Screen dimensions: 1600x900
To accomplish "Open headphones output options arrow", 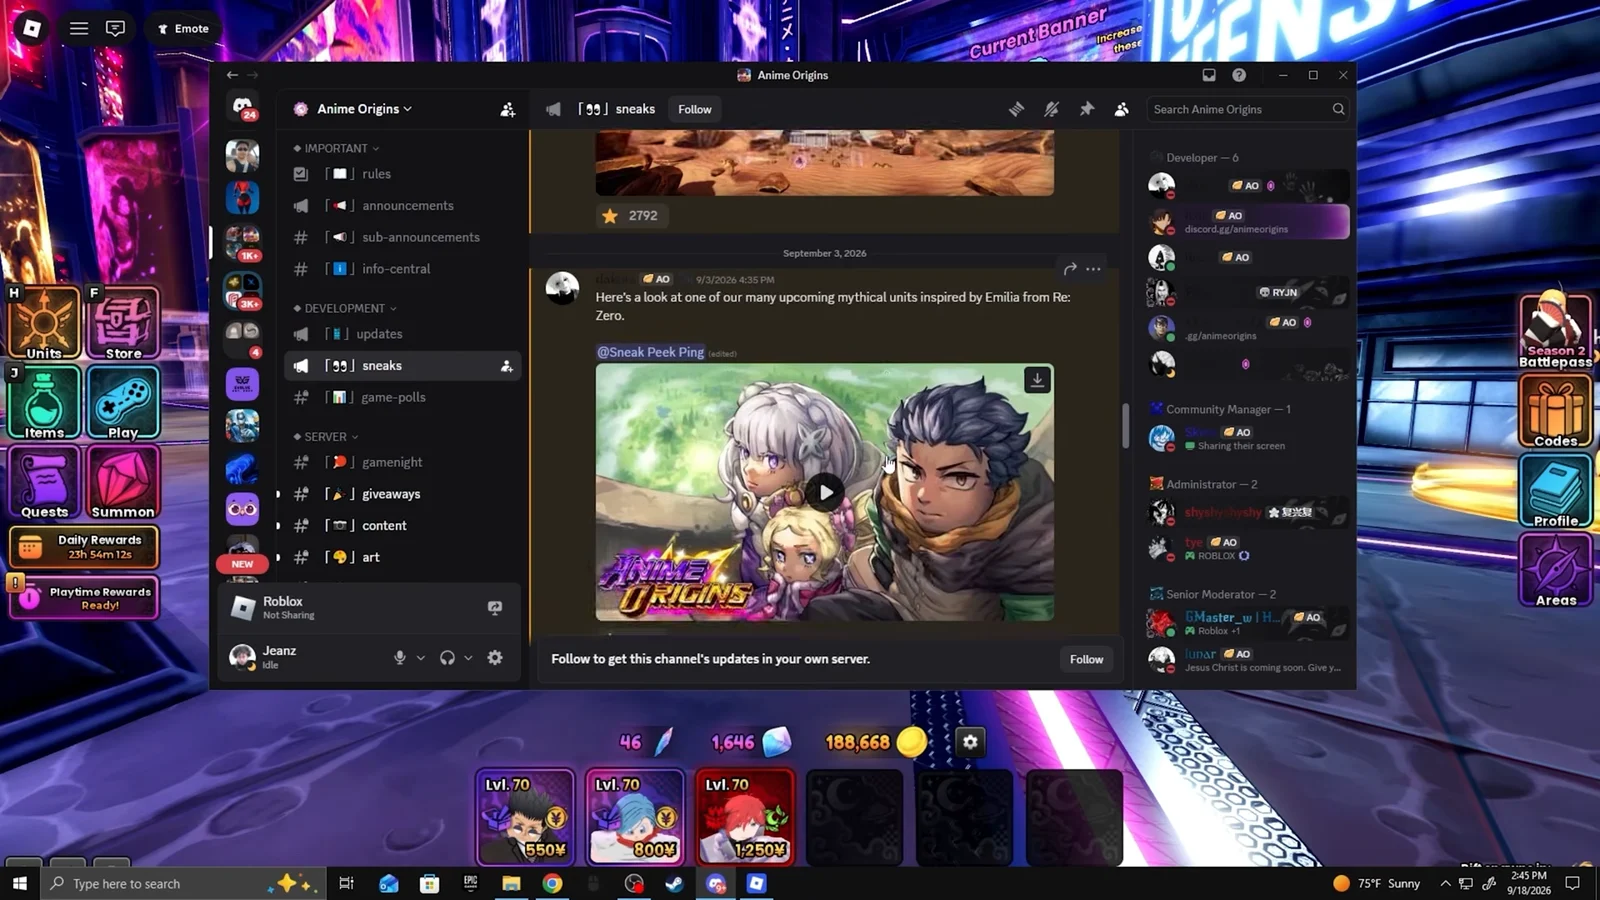I will pos(468,657).
